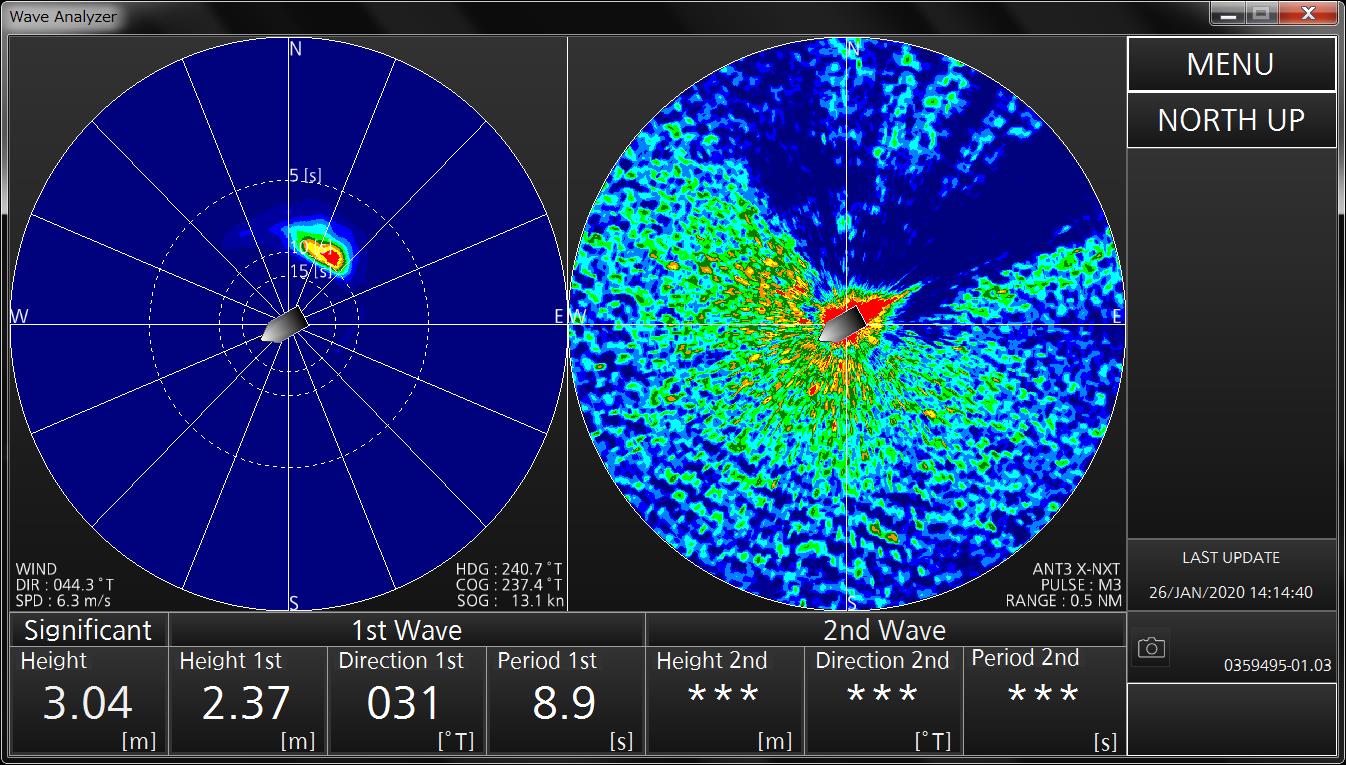This screenshot has width=1346, height=765.
Task: Click the 1st Wave header
Action: coord(406,630)
